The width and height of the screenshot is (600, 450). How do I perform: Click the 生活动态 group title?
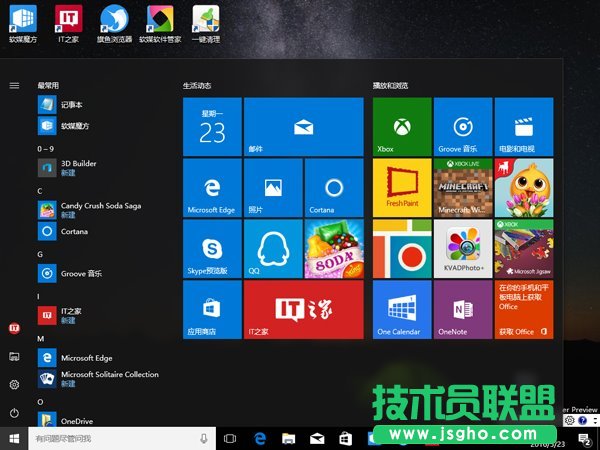(197, 85)
